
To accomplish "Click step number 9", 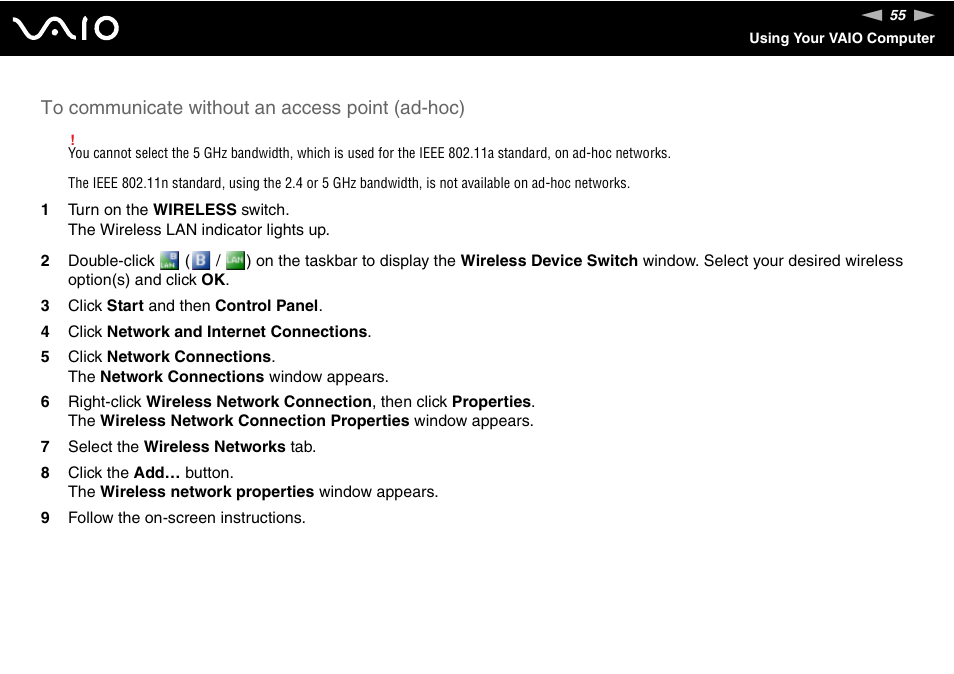I will (x=45, y=518).
